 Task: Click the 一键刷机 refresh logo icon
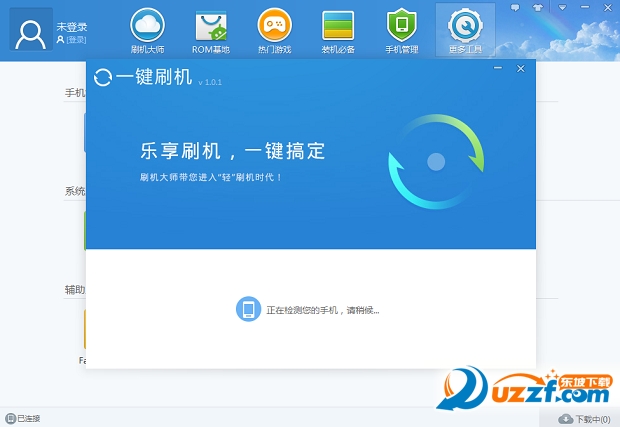[103, 77]
